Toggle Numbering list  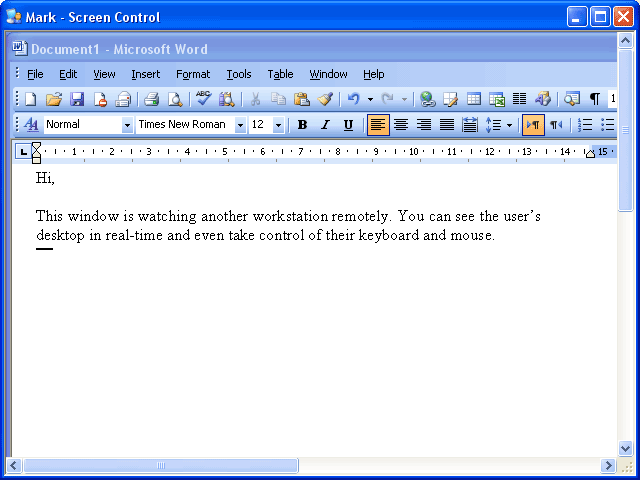(585, 124)
